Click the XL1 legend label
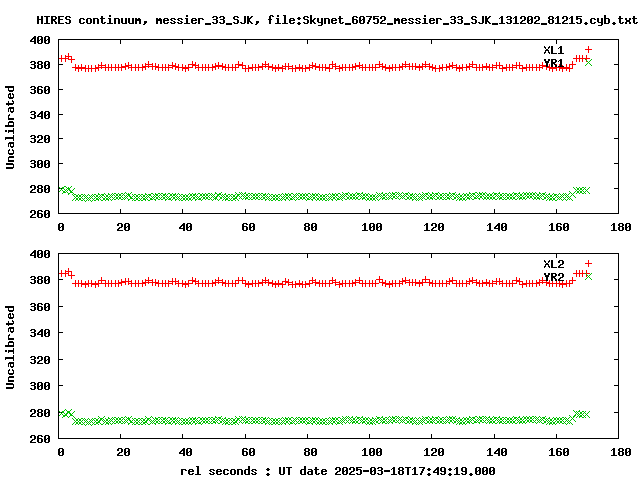The height and width of the screenshot is (480, 640). tap(553, 50)
